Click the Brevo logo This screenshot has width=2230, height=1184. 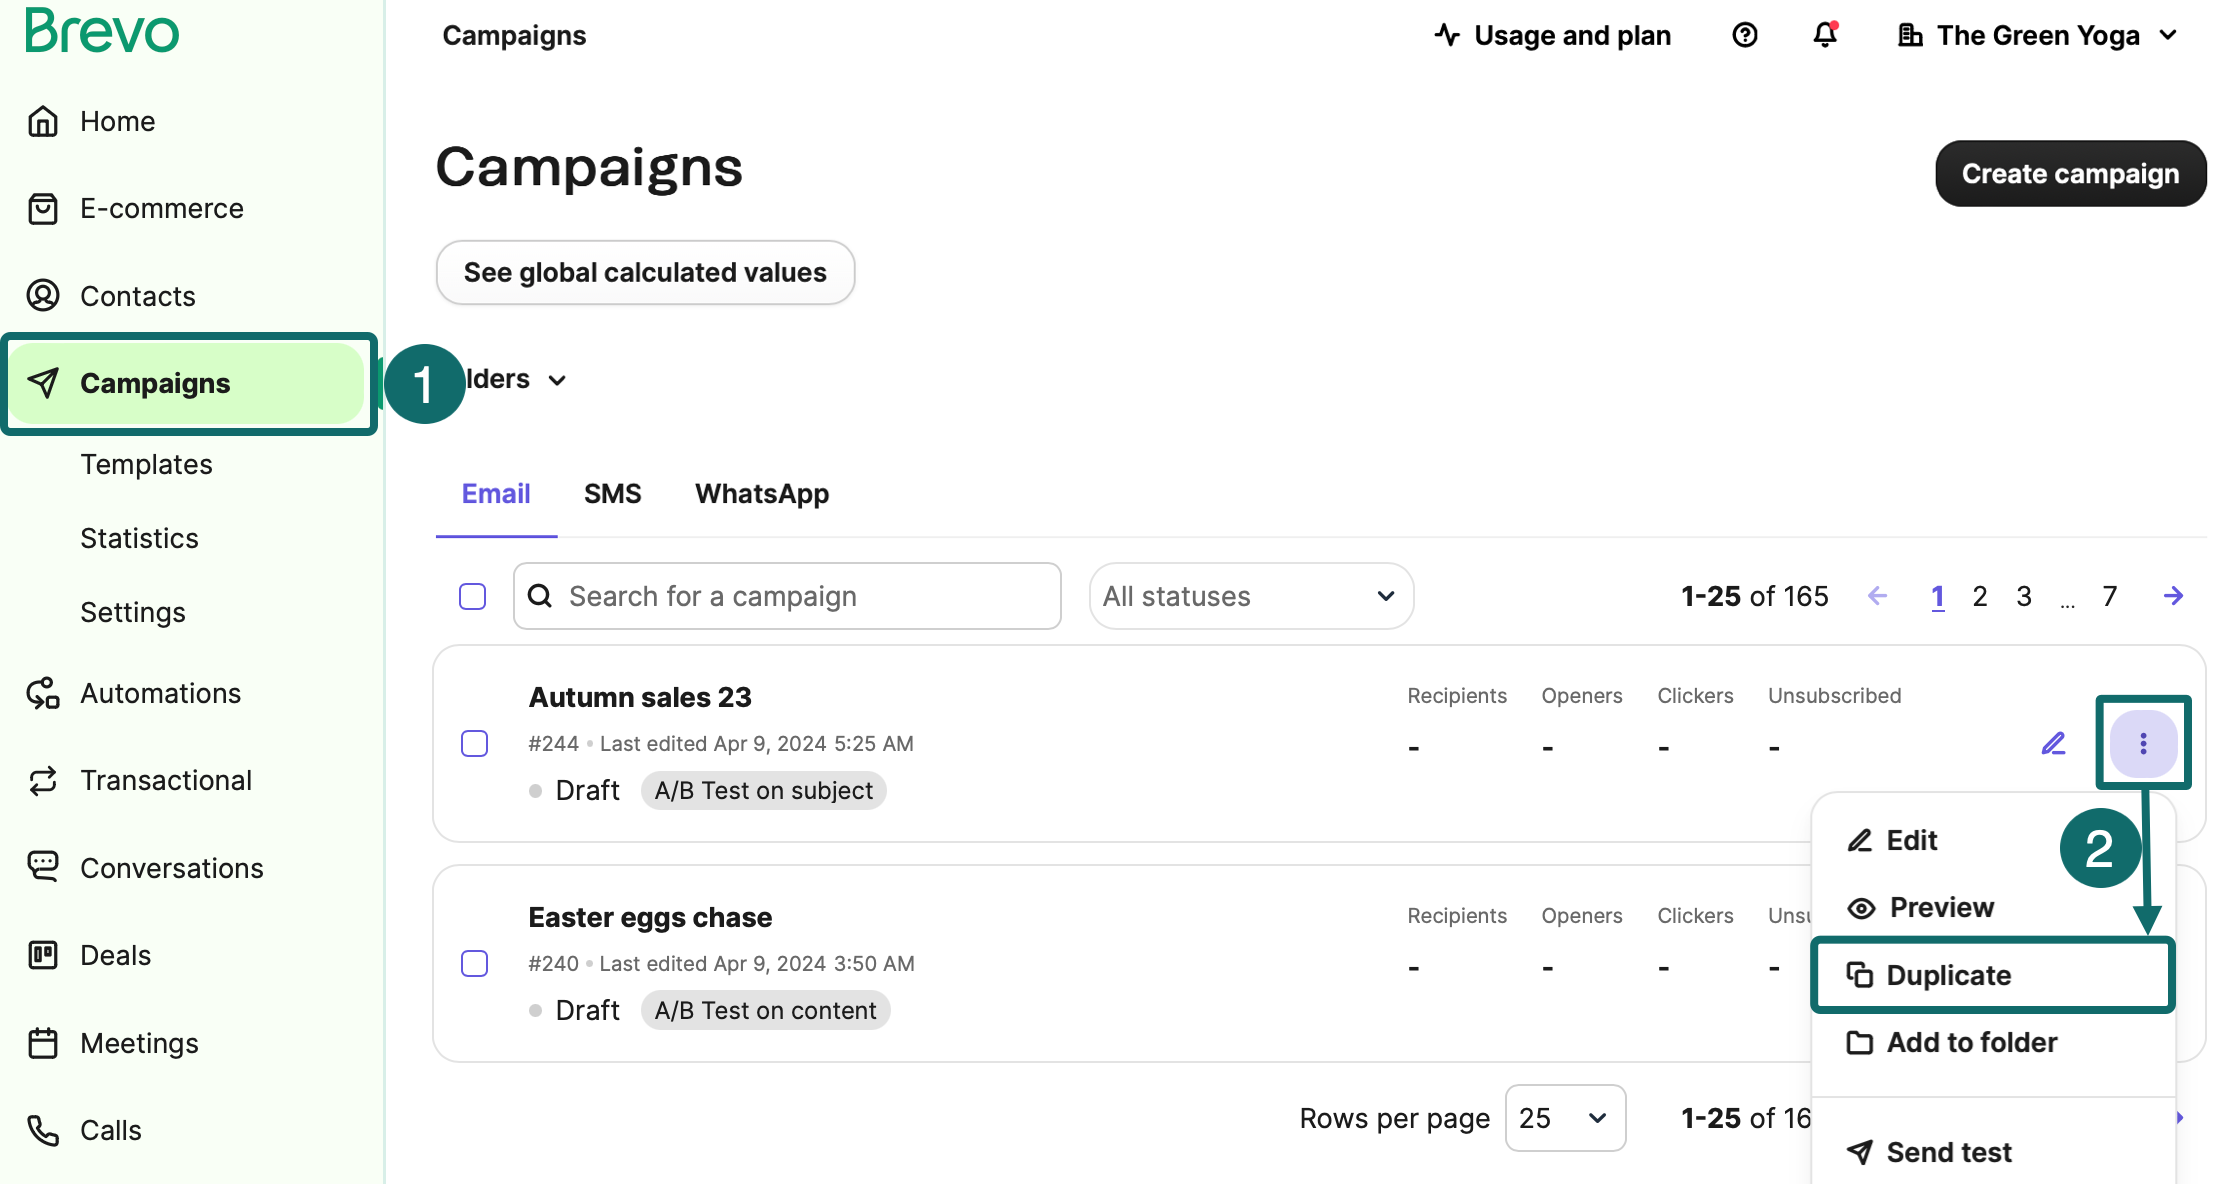(102, 31)
